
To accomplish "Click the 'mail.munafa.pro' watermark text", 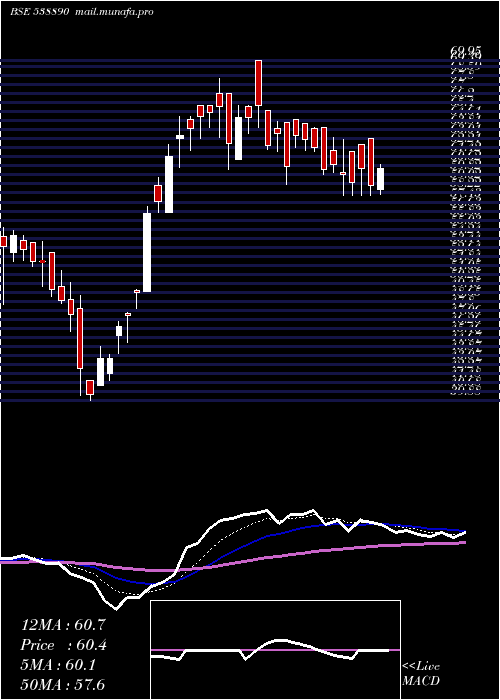I will coord(112,12).
